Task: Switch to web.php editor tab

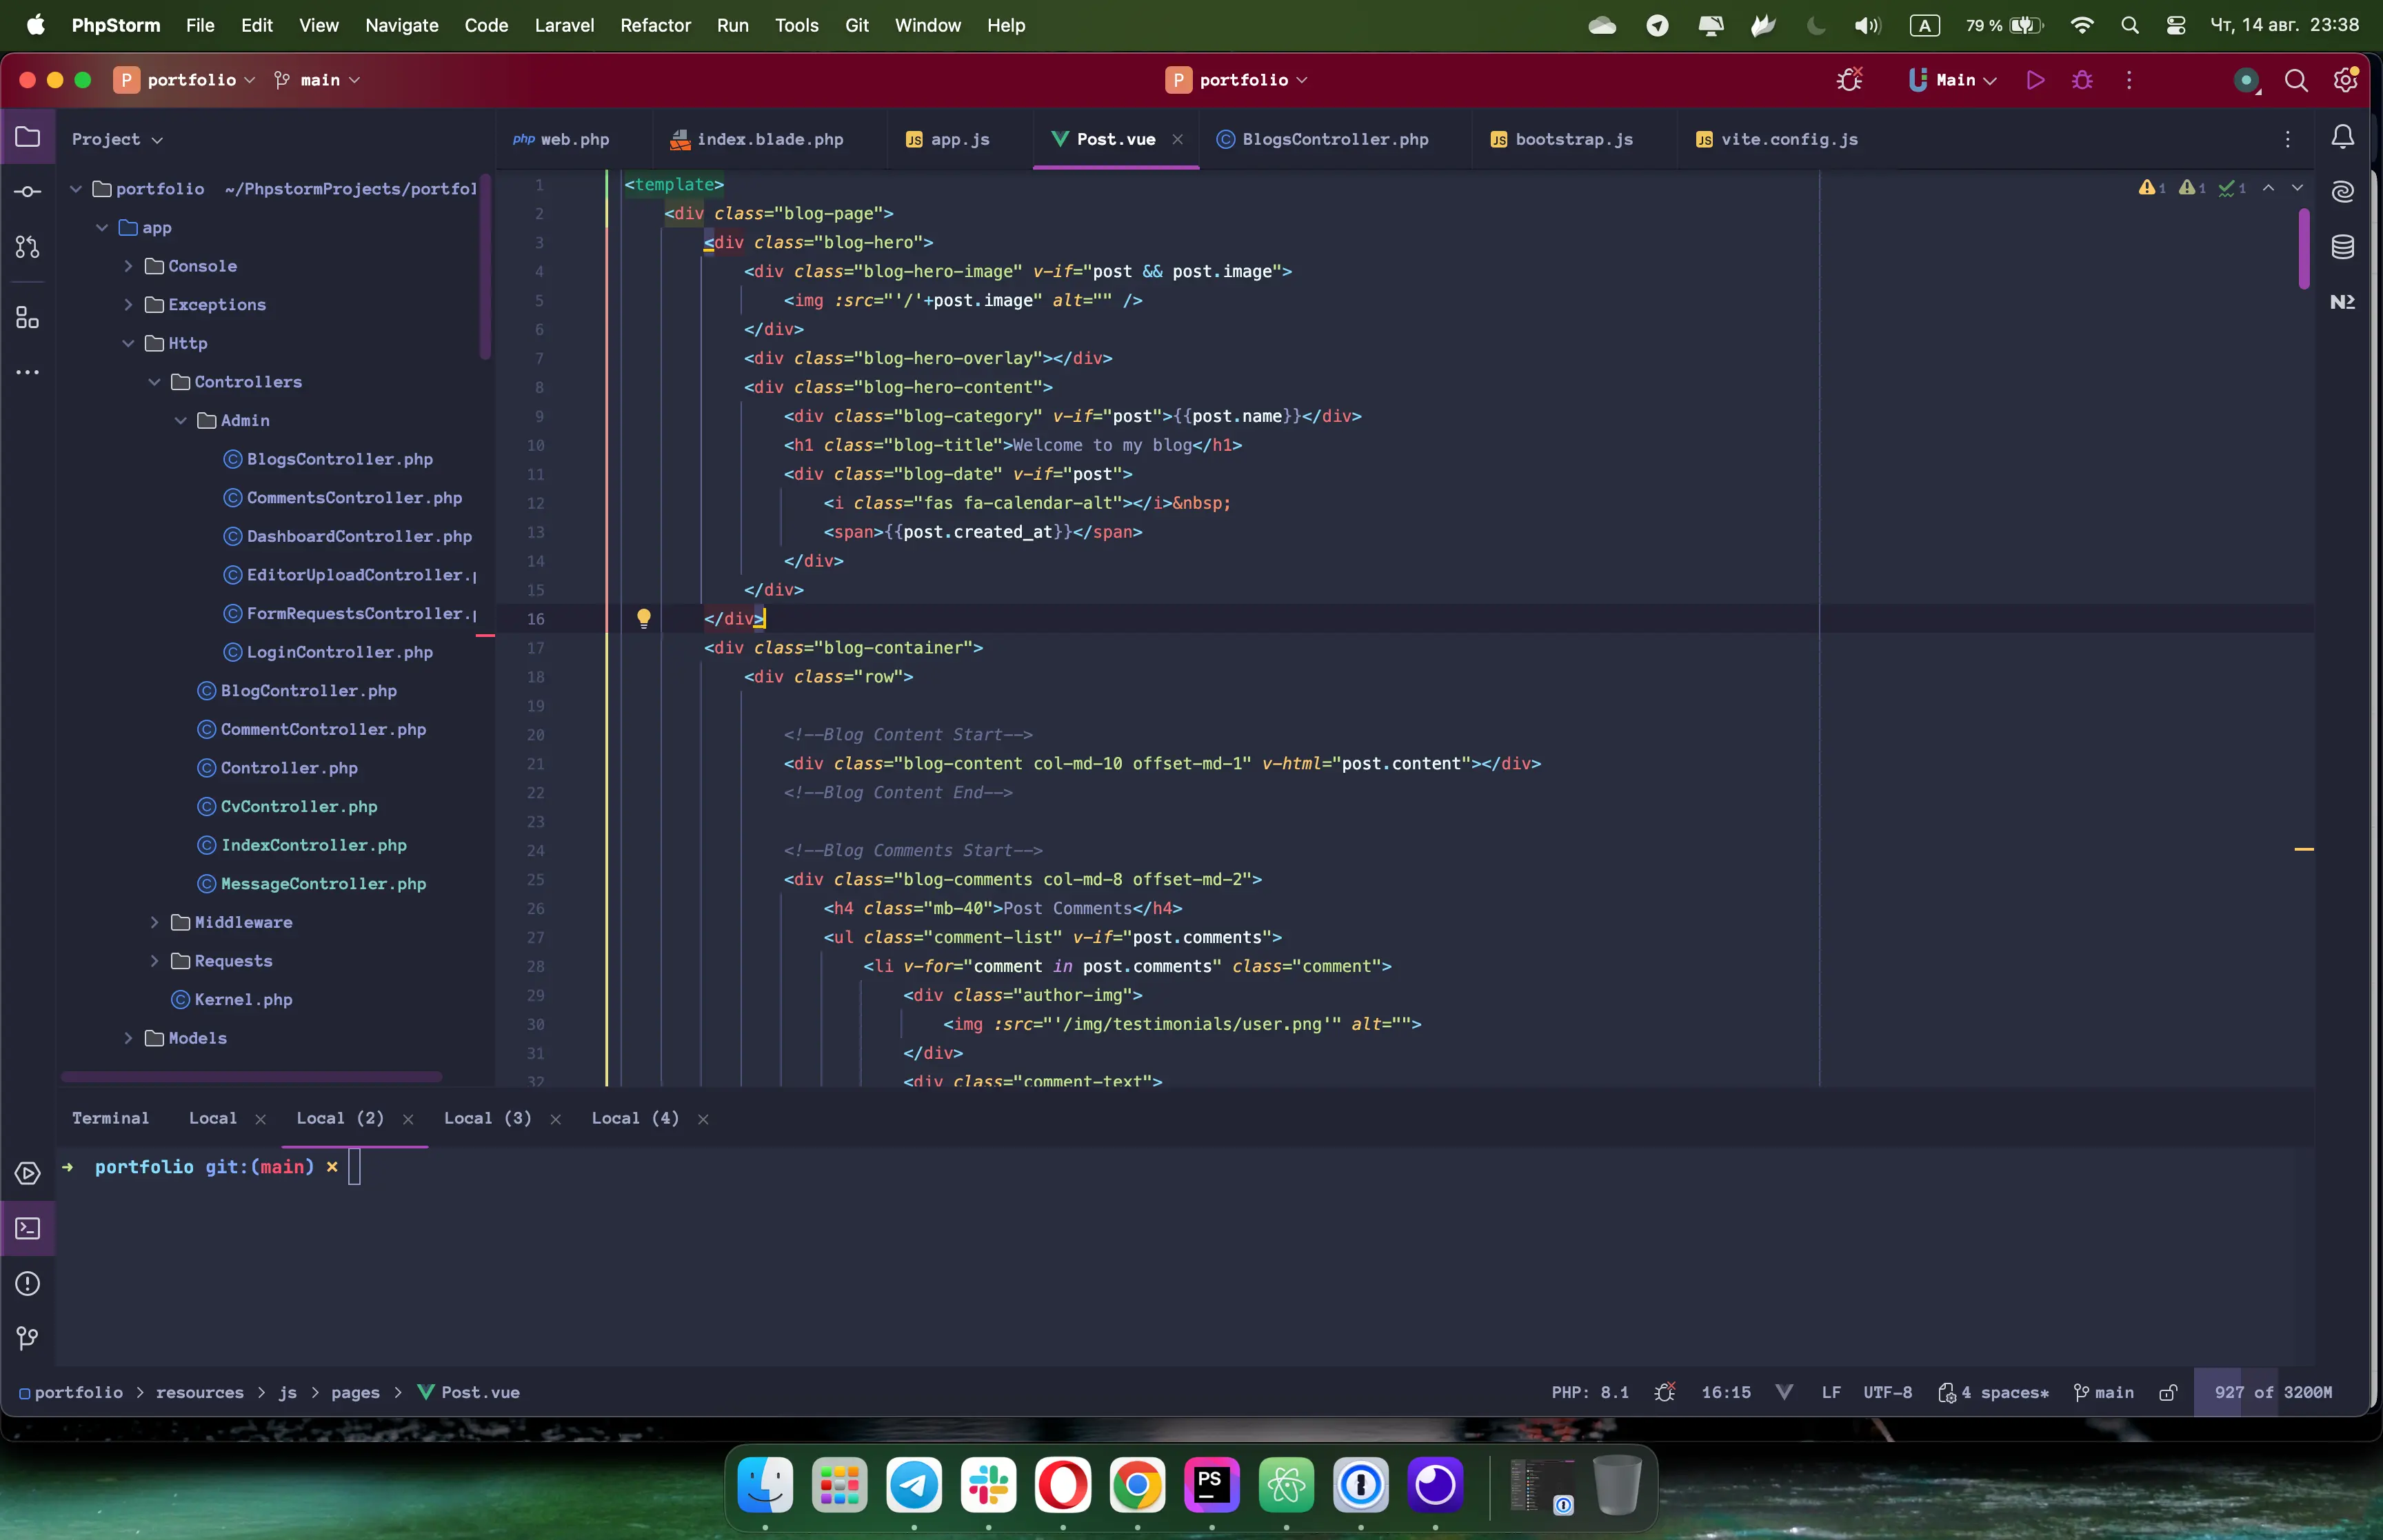Action: click(561, 140)
